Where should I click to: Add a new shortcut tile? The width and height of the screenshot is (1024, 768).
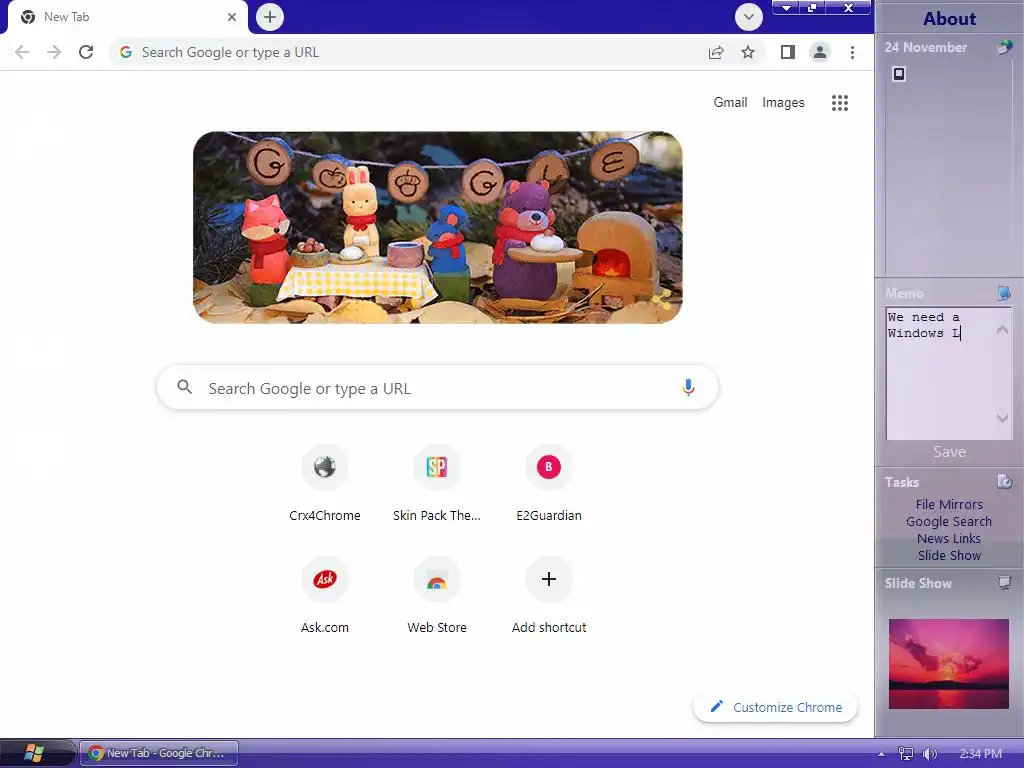[x=549, y=594]
